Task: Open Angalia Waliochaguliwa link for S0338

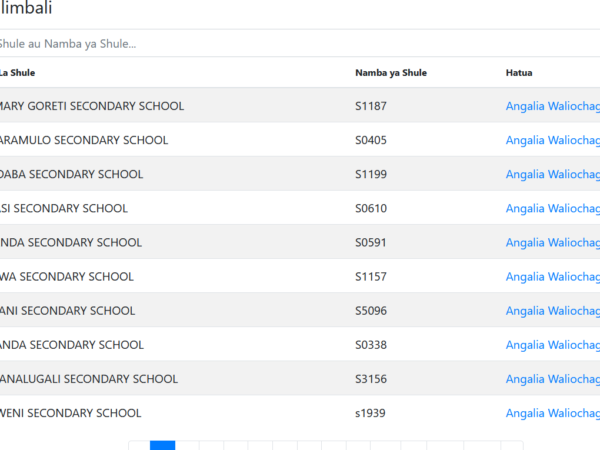Action: click(553, 345)
